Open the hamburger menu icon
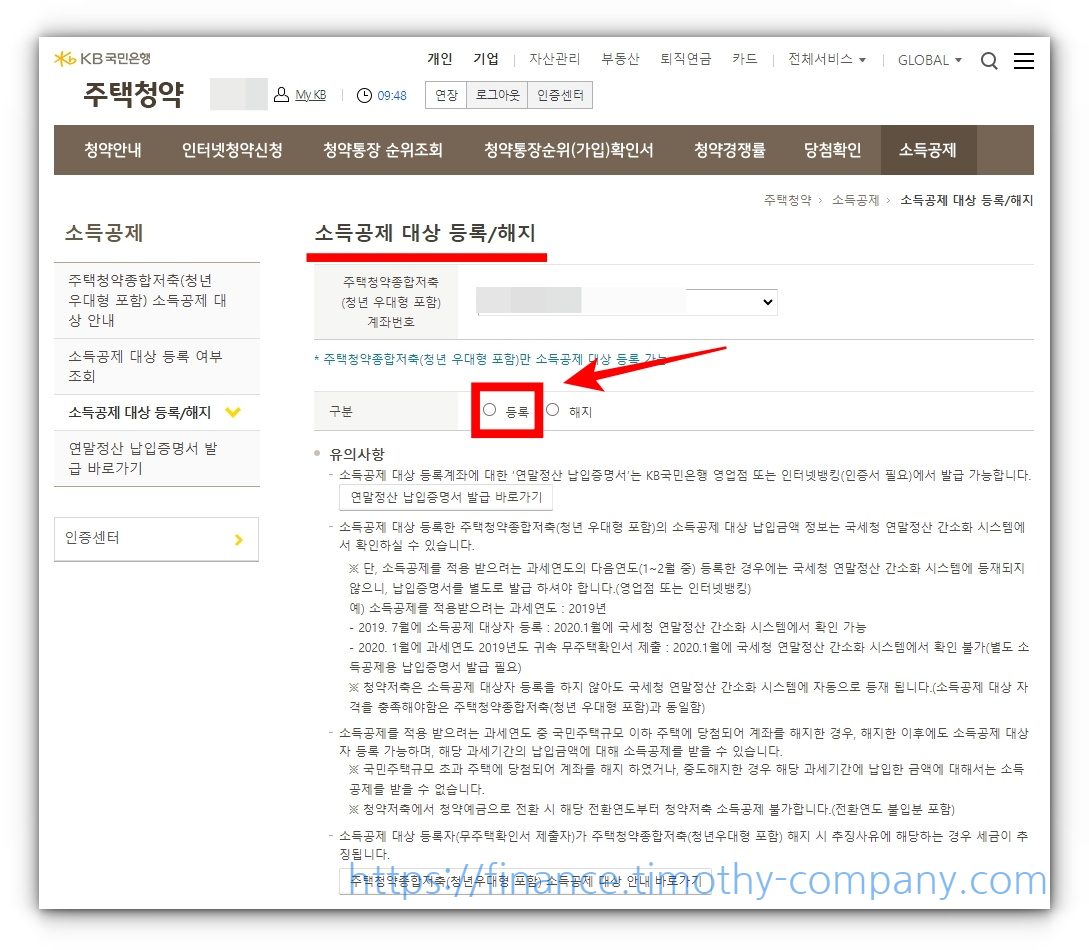1089x950 pixels. (1024, 60)
